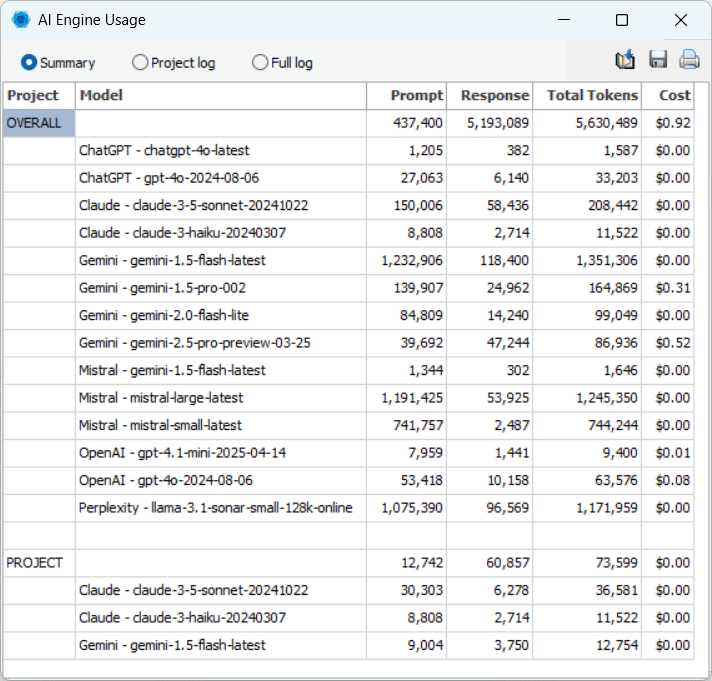Click the Prompt column header

pyautogui.click(x=406, y=95)
